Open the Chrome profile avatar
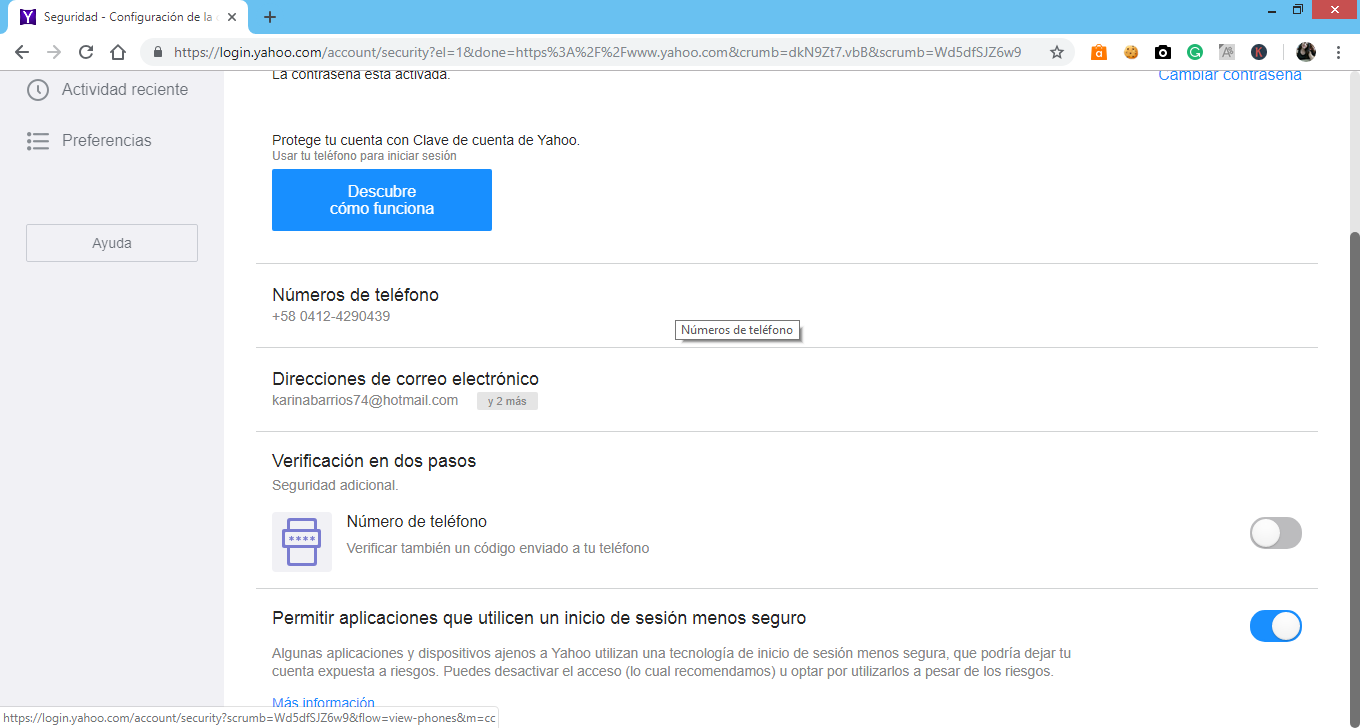This screenshot has width=1360, height=728. (x=1306, y=52)
